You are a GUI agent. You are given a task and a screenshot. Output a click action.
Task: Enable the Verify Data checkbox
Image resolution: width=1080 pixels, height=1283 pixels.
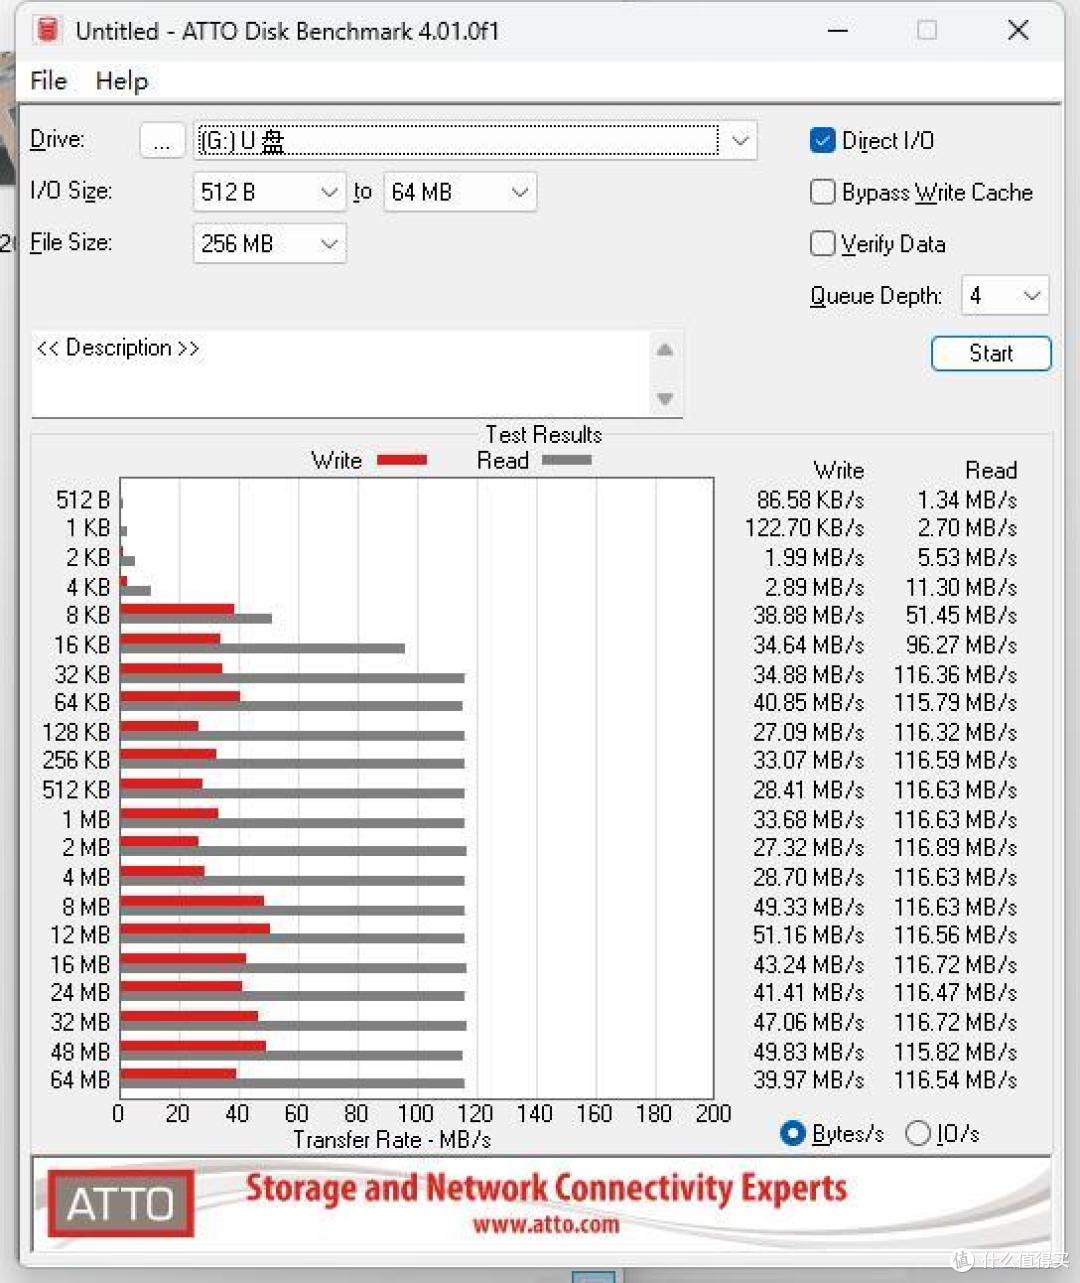(x=822, y=244)
